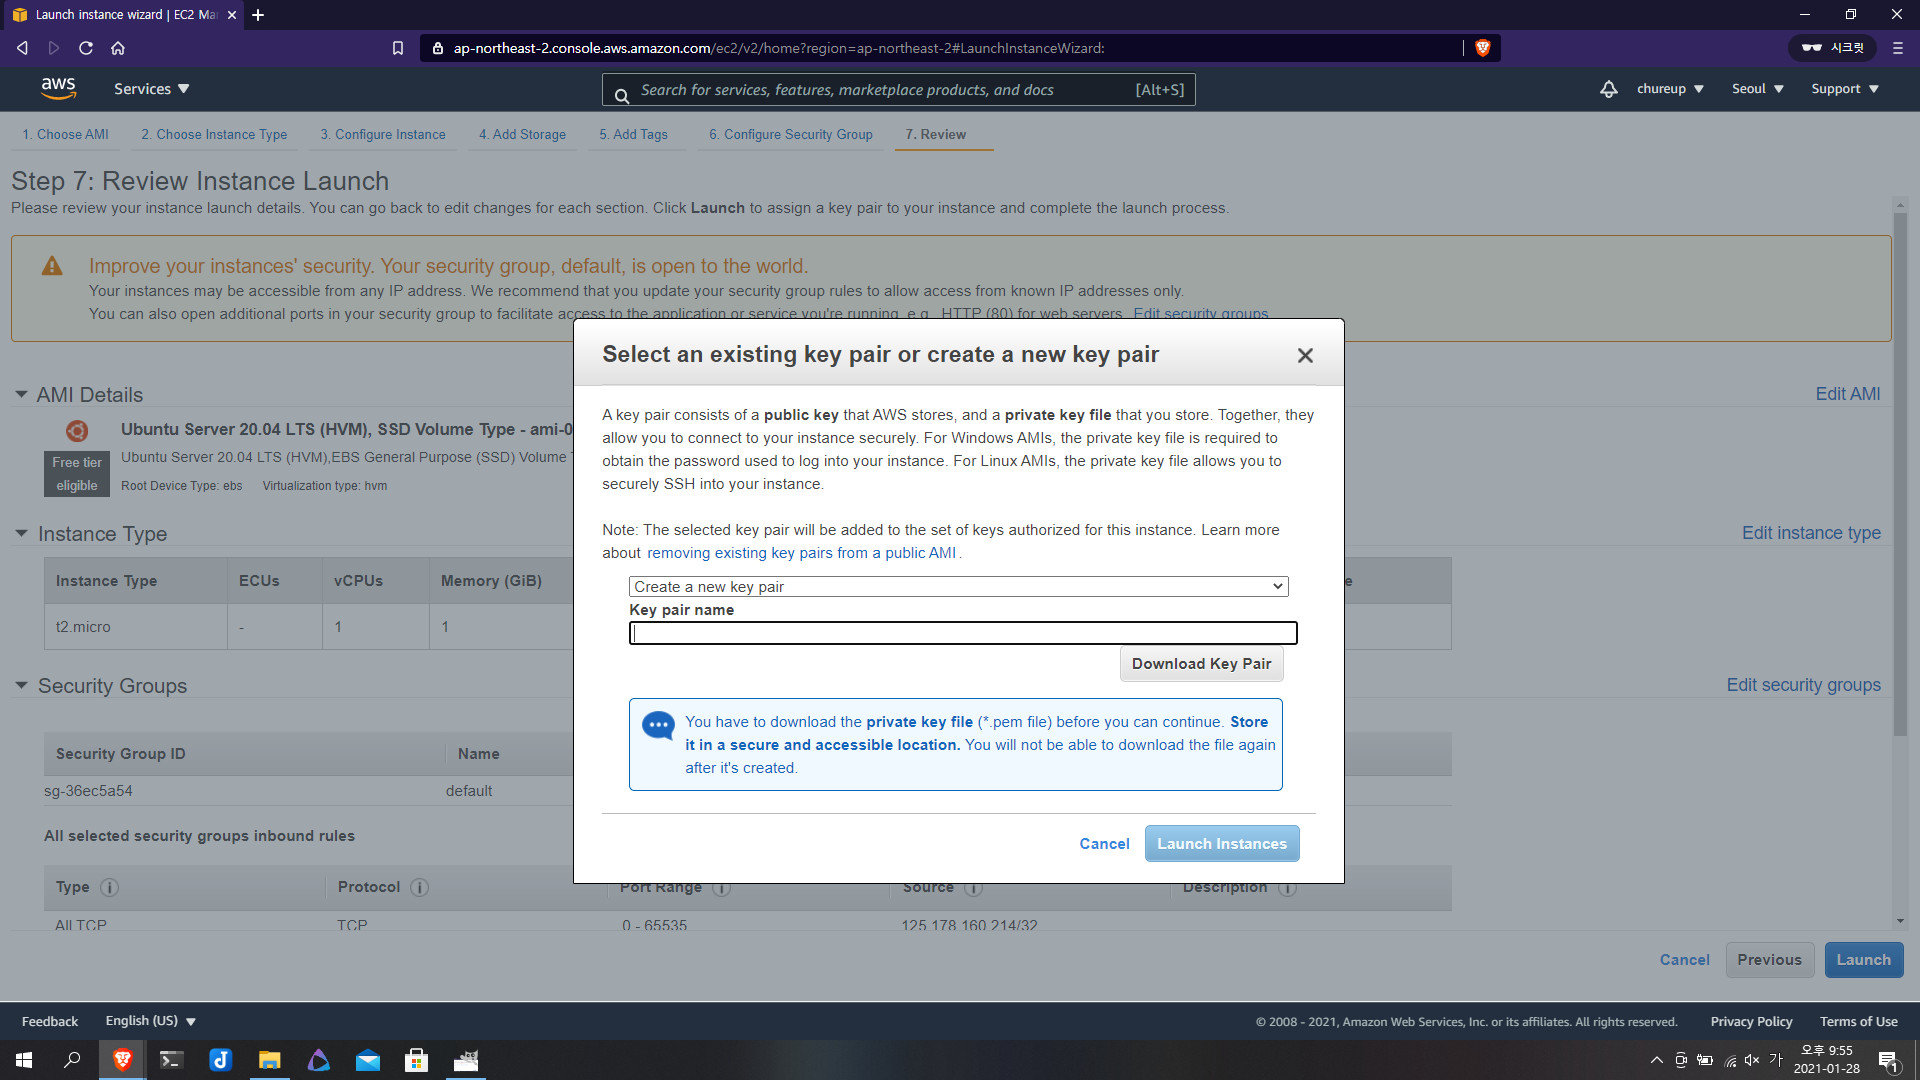Open the notifications bell icon
1920x1080 pixels.
1608,89
